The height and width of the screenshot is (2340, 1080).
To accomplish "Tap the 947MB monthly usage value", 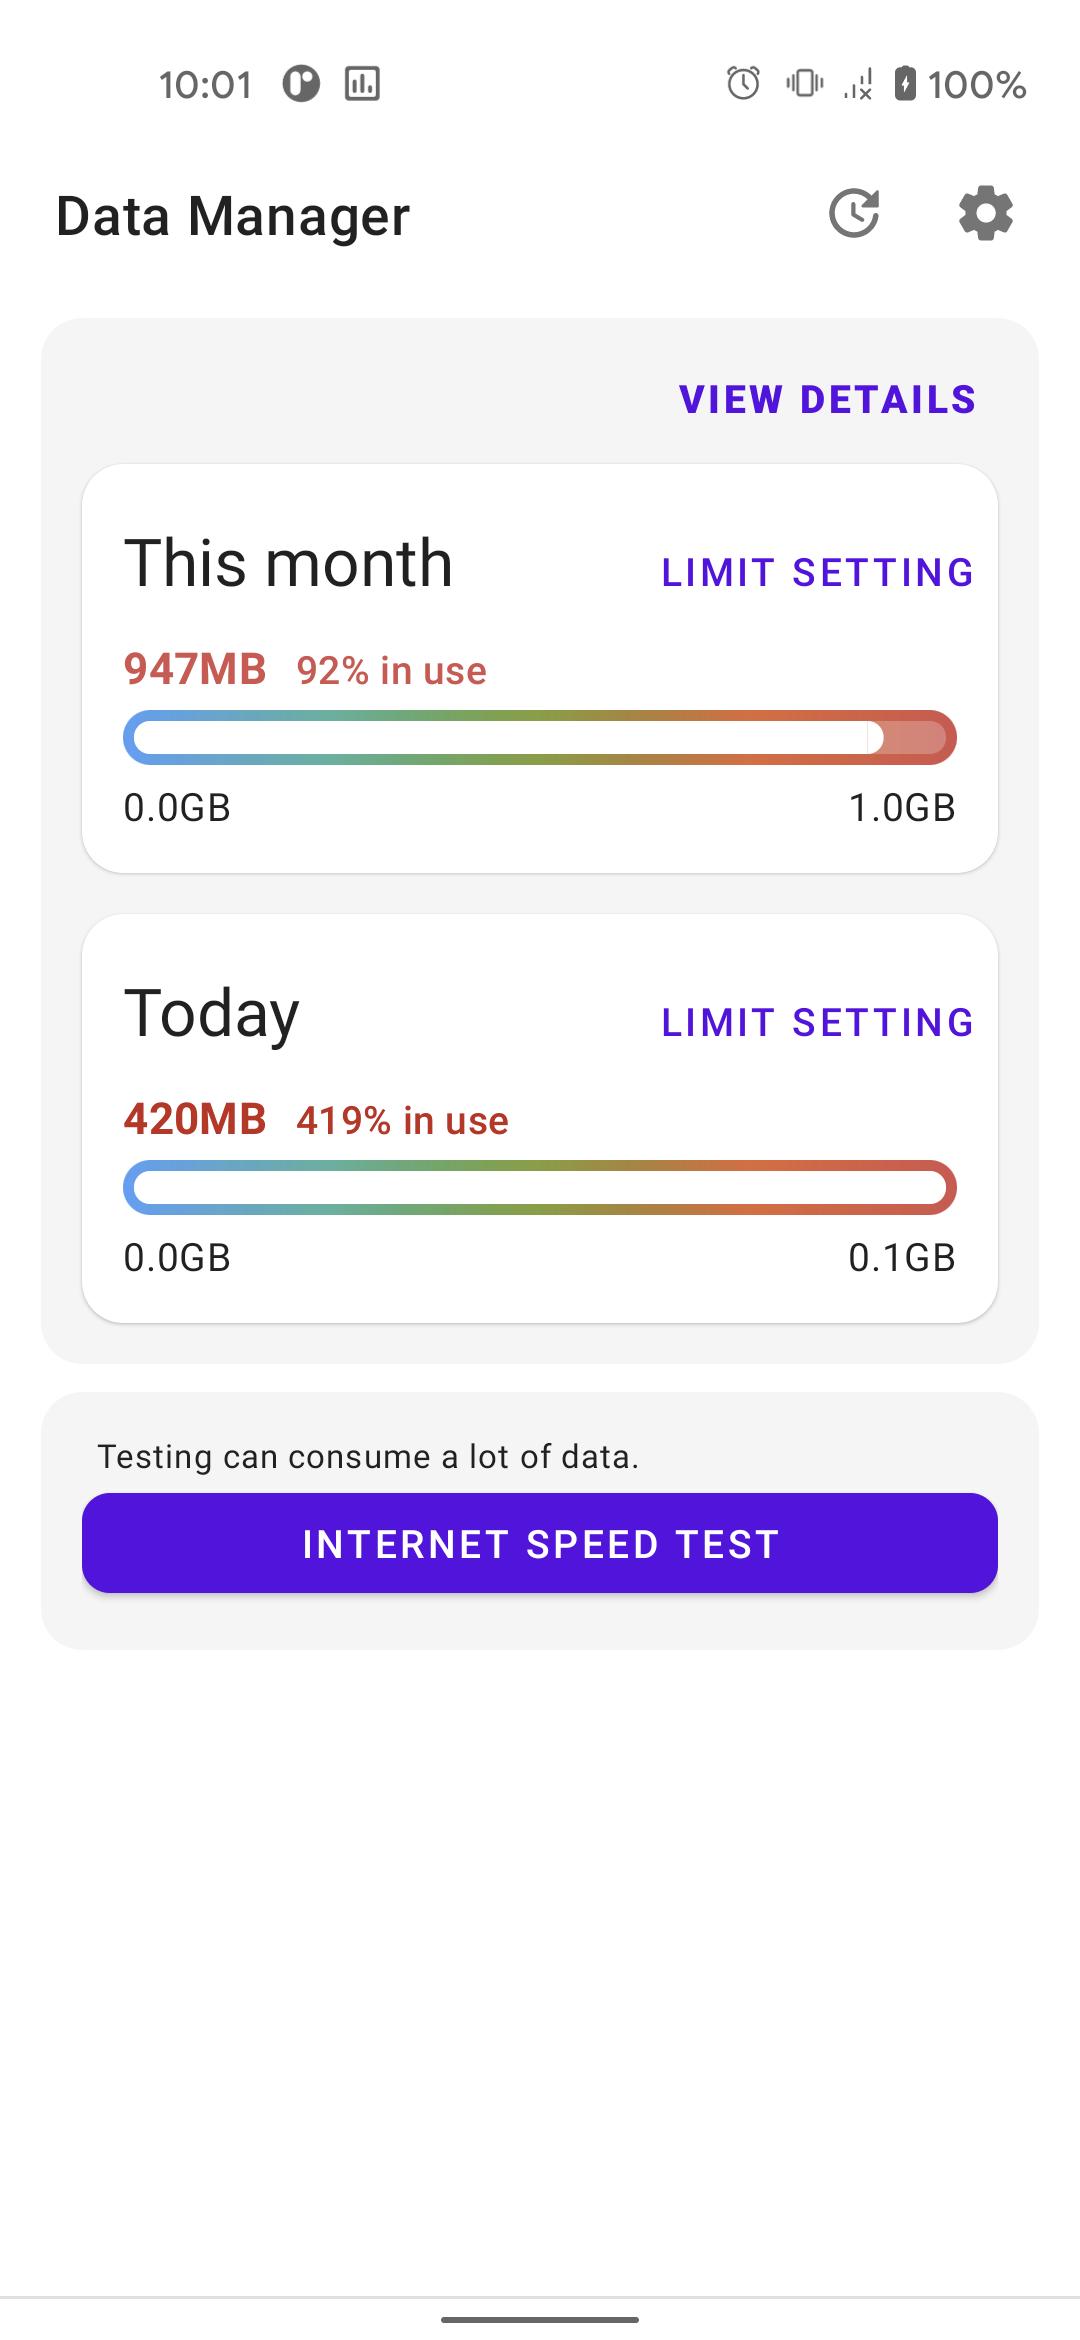I will click(195, 669).
